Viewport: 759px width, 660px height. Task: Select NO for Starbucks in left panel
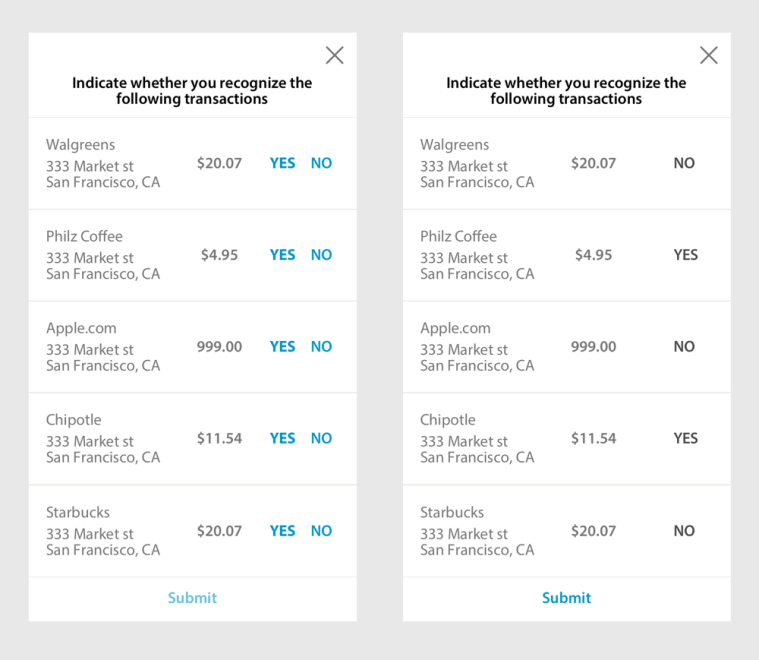321,531
